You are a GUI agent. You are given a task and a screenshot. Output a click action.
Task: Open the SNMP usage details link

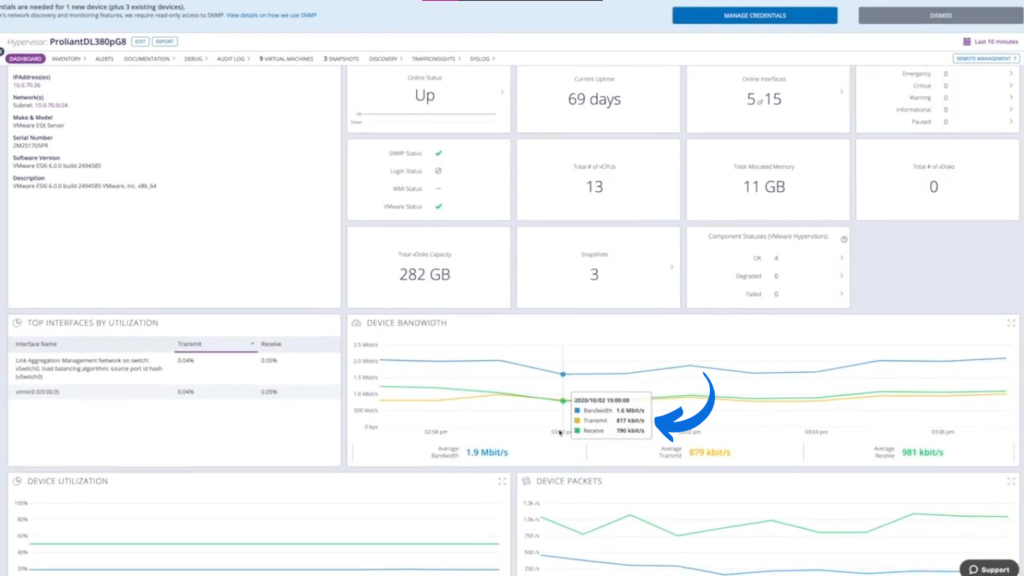tap(271, 15)
